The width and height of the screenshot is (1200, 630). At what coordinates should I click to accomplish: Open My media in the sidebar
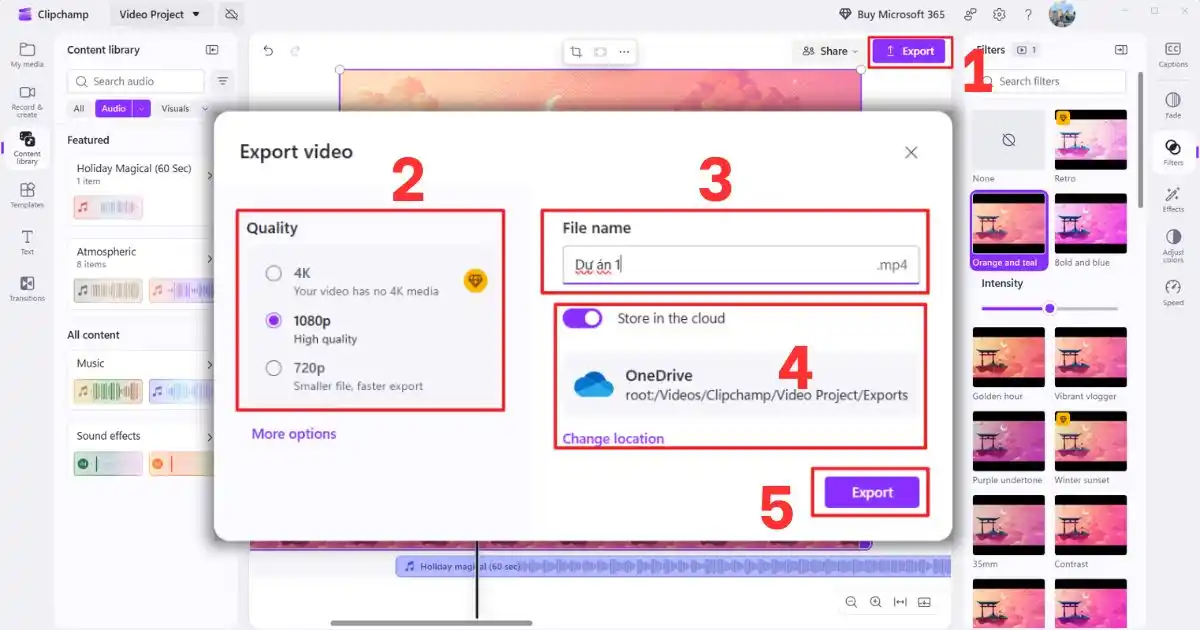pos(27,54)
